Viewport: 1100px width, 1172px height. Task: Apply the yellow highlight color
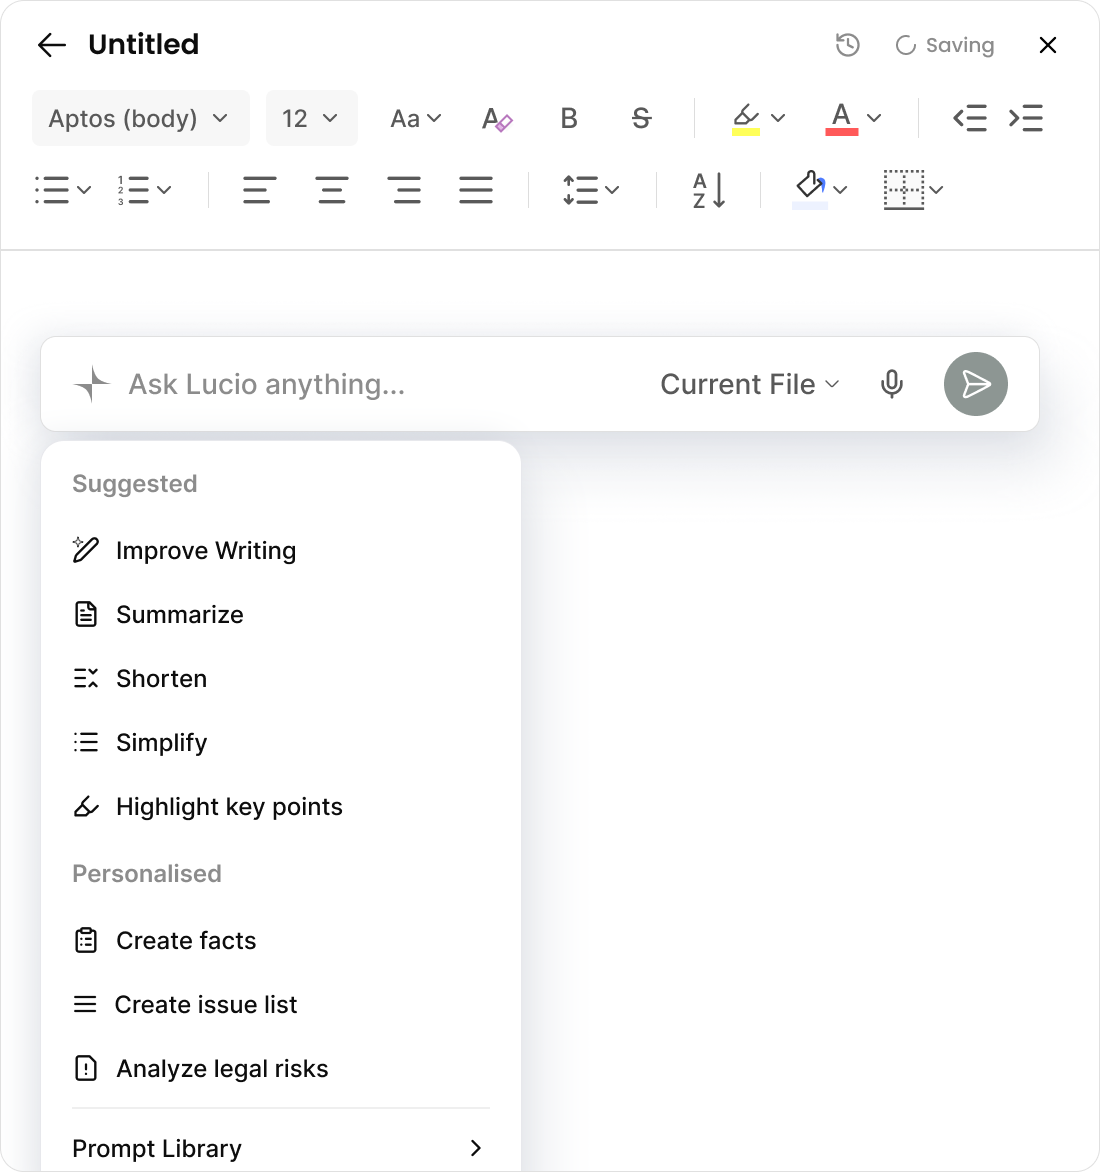click(745, 119)
